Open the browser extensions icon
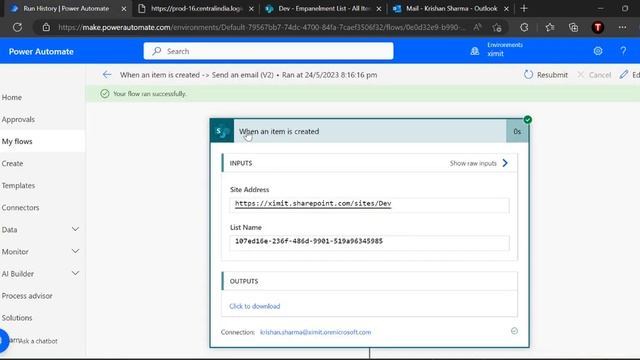Image resolution: width=640 pixels, height=360 pixels. (x=524, y=27)
